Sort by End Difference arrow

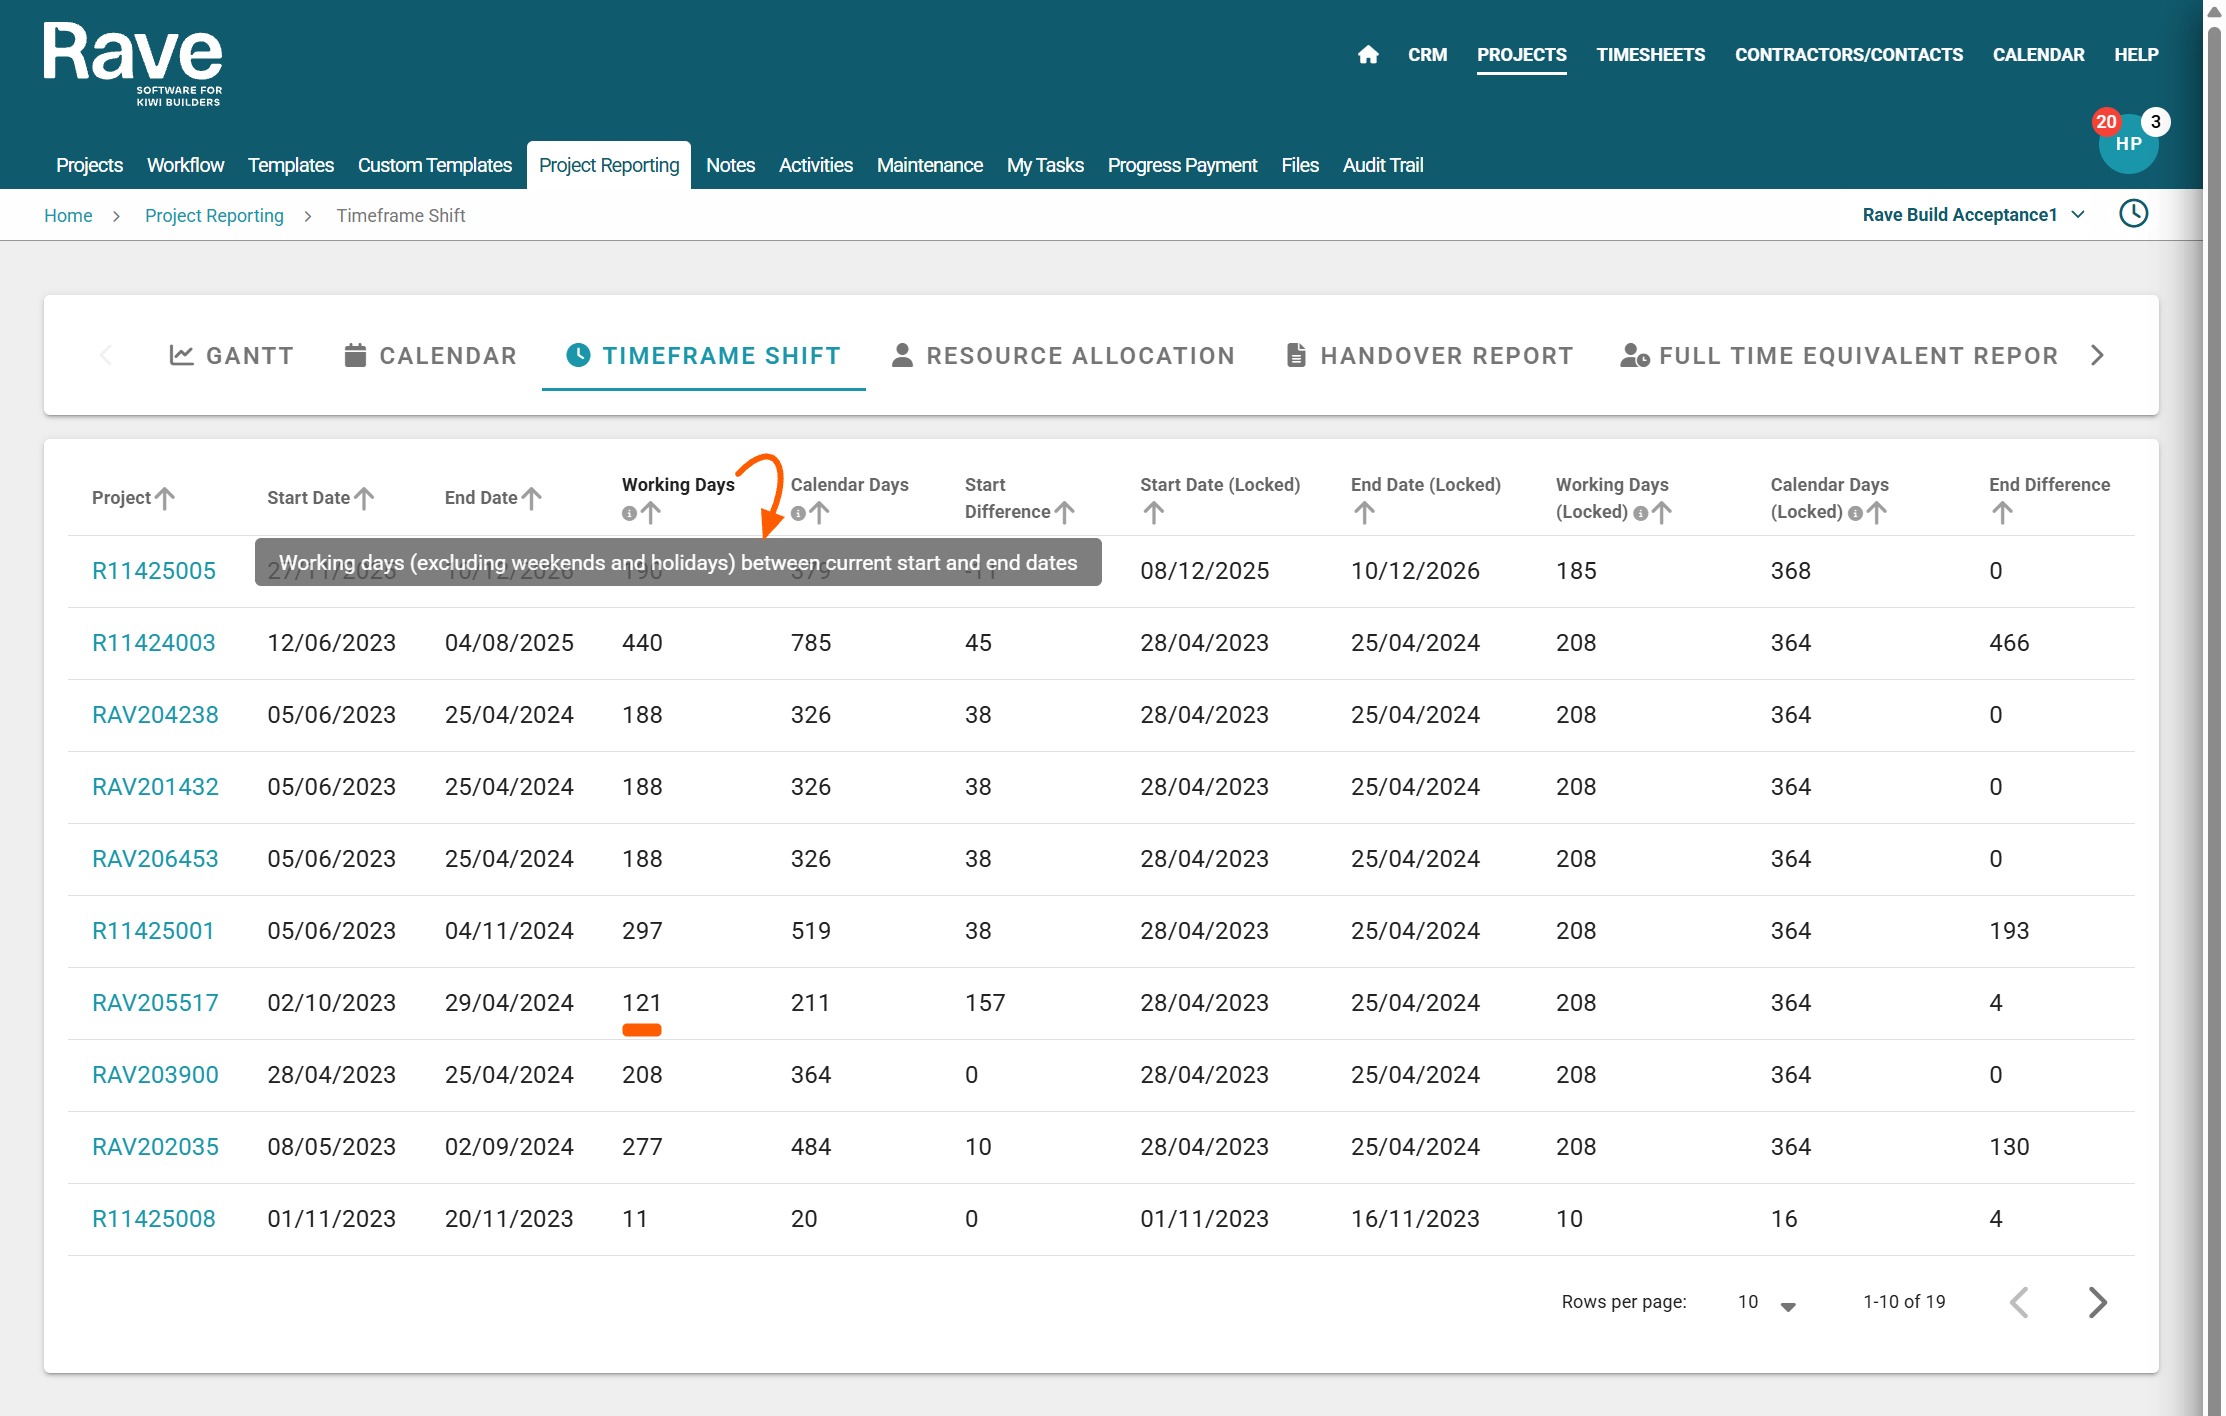click(2001, 513)
